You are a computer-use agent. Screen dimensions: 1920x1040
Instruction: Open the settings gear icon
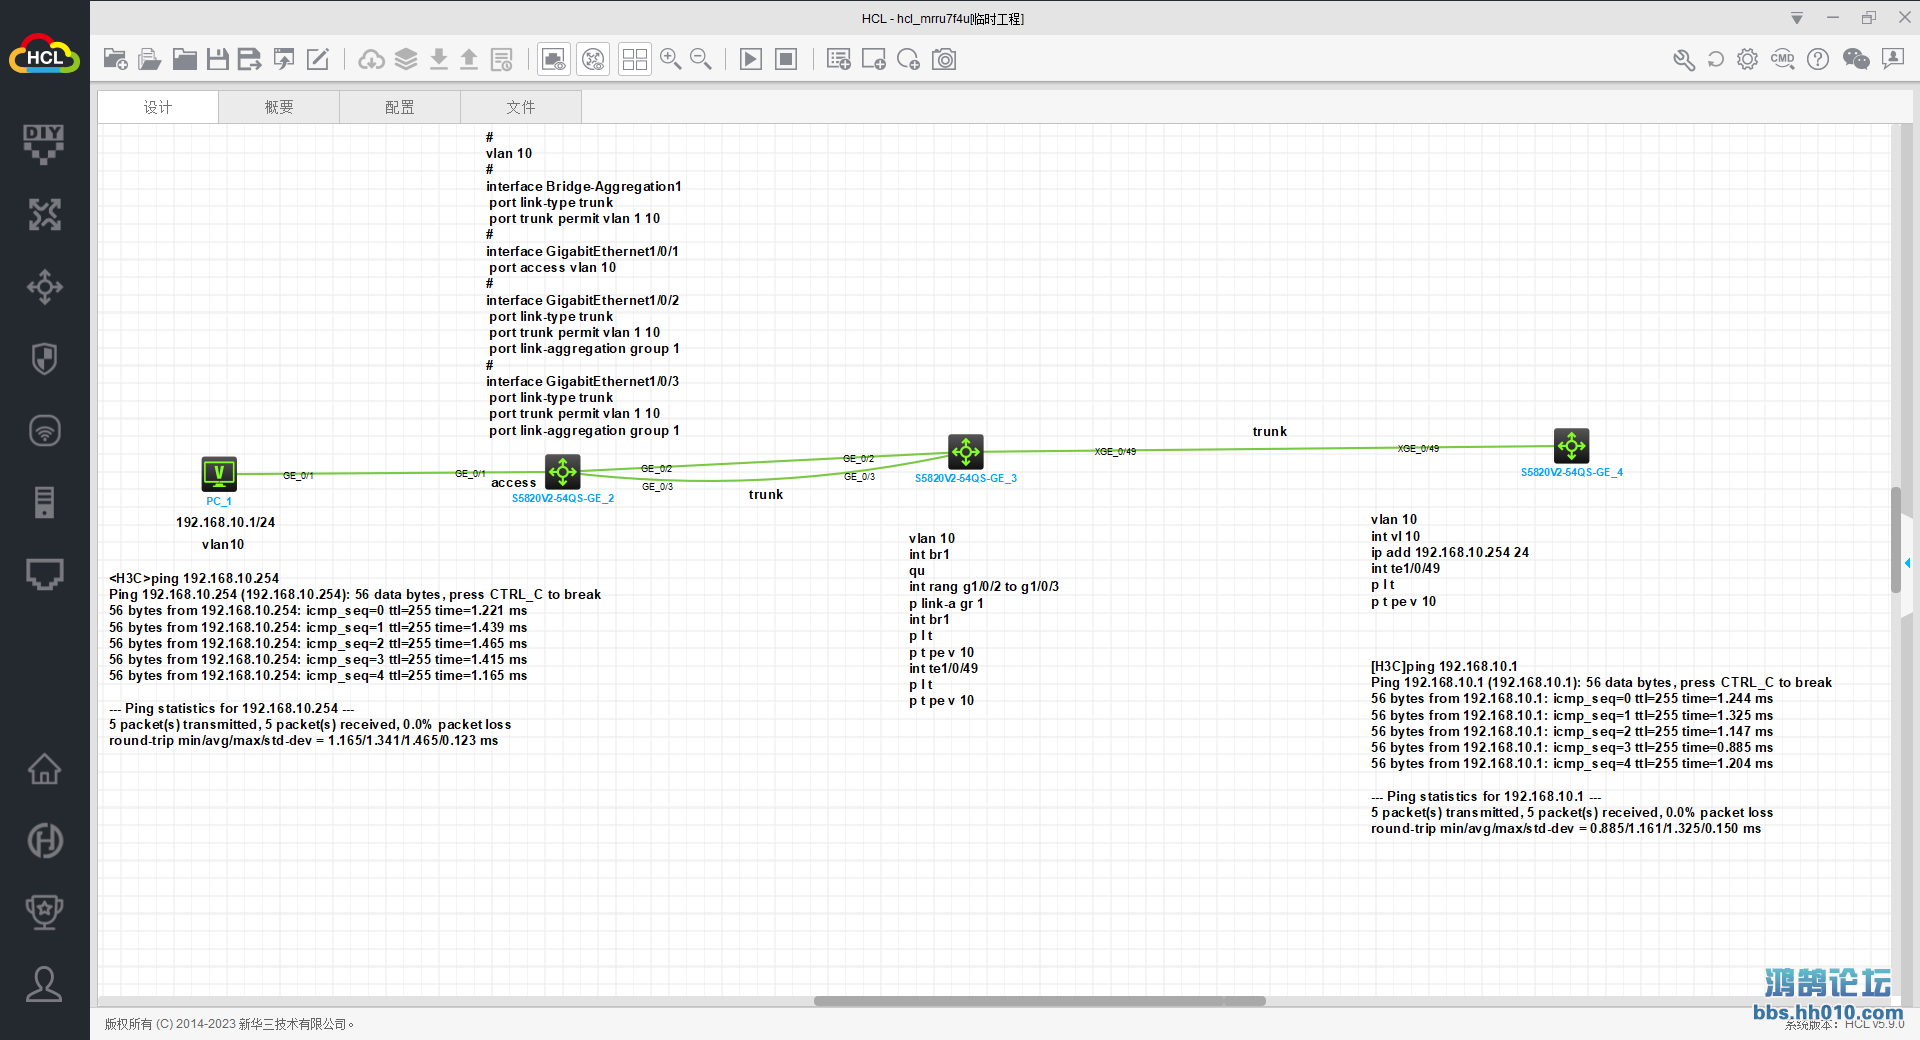click(x=1747, y=59)
